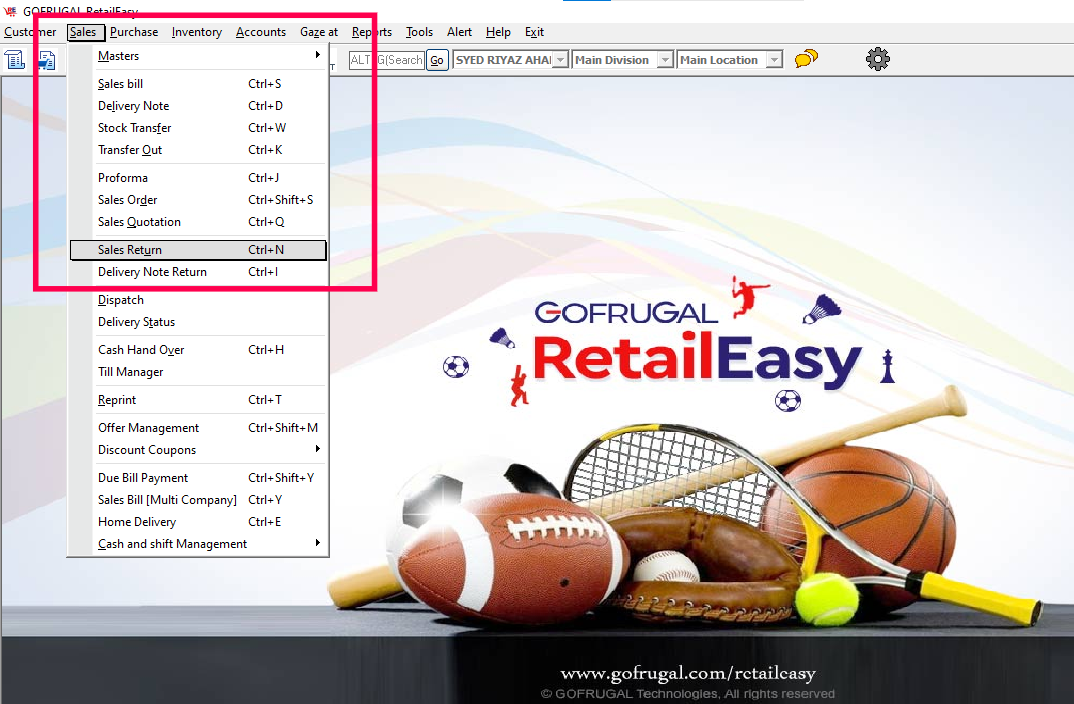The width and height of the screenshot is (1074, 704).
Task: Open the Customer menu
Action: coord(29,32)
